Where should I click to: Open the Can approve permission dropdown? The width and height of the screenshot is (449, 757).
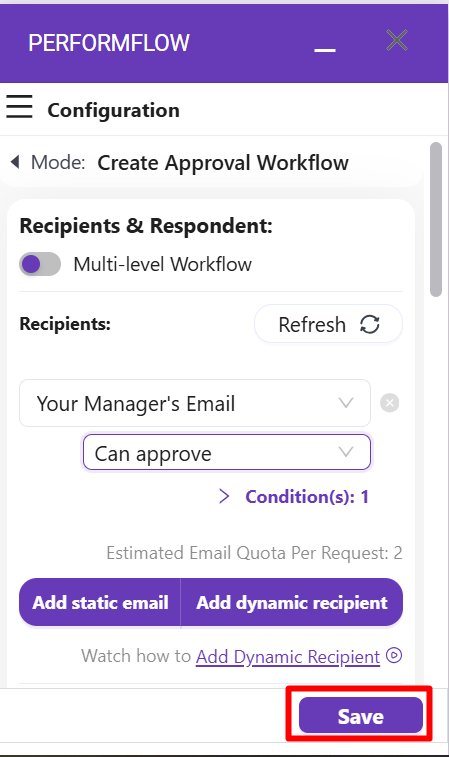point(227,452)
